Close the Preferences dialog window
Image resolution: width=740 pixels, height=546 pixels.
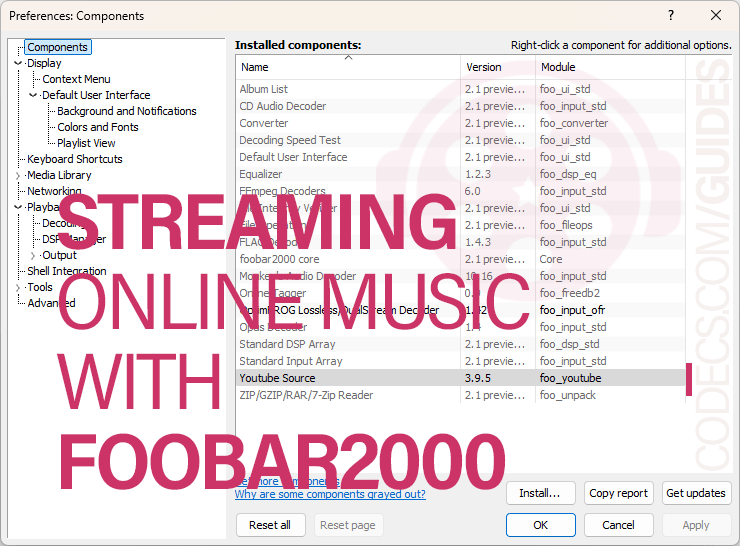click(716, 16)
